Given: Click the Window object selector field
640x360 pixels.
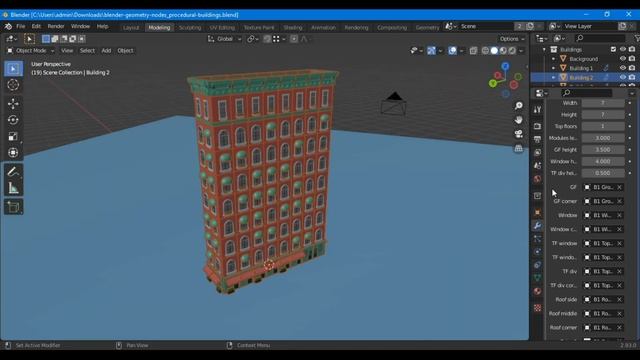Looking at the screenshot, I should coord(602,215).
